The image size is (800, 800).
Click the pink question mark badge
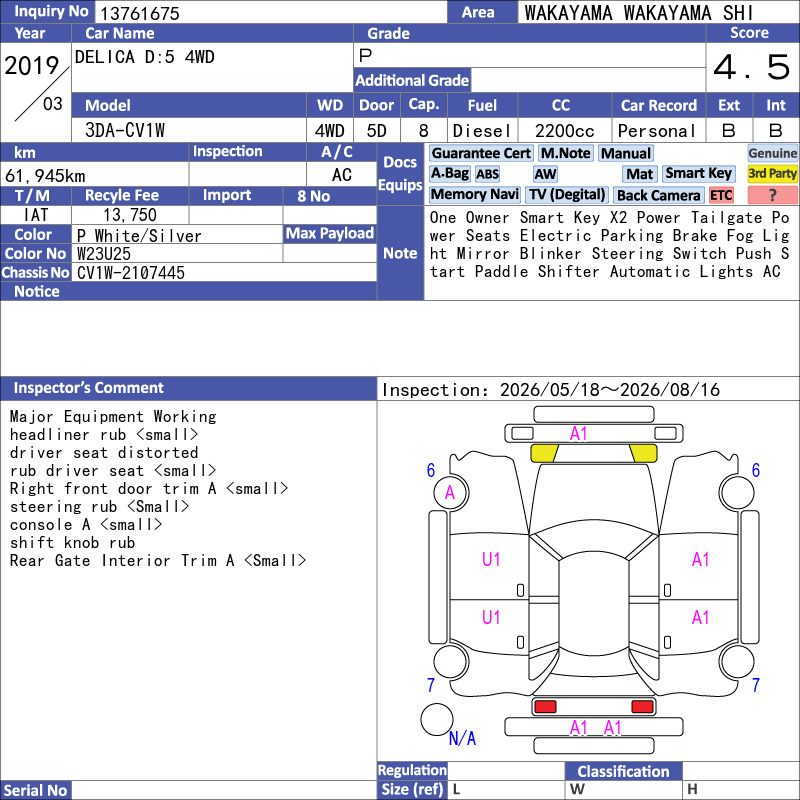[x=772, y=195]
